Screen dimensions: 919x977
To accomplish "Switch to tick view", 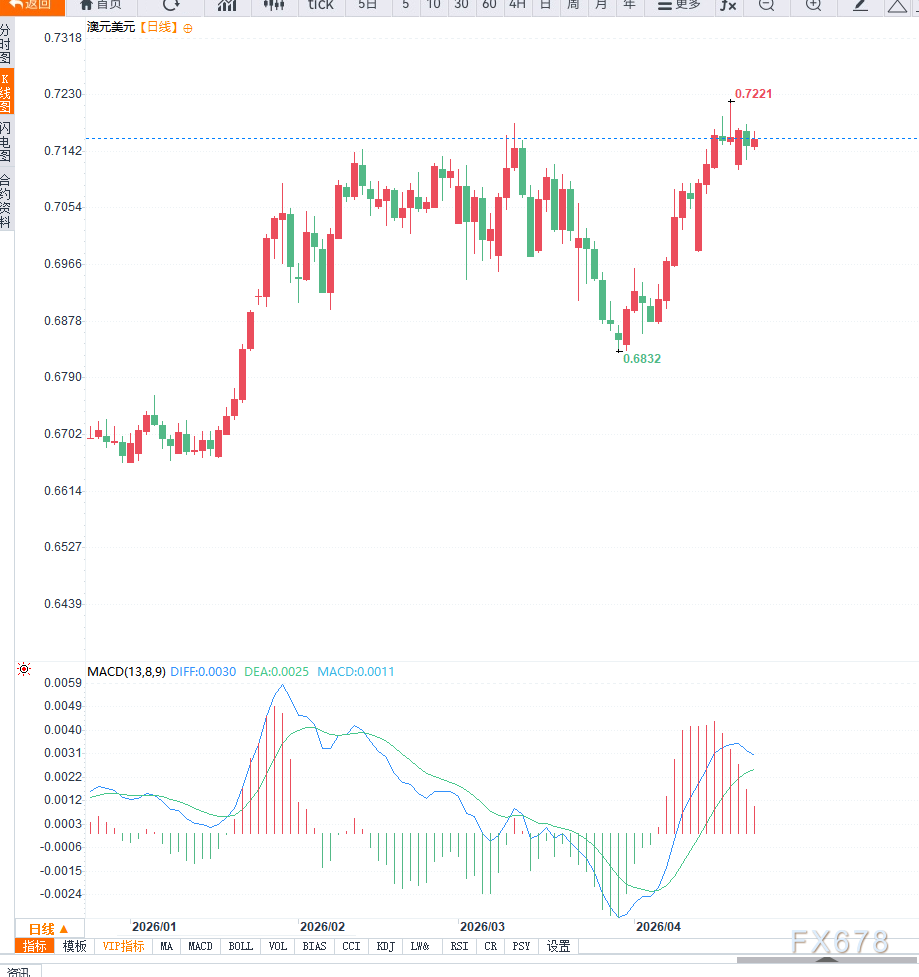I will click(x=320, y=5).
